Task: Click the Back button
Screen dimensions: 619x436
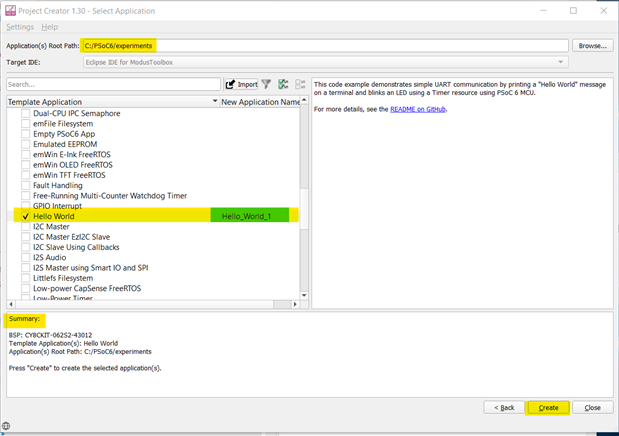Action: pyautogui.click(x=504, y=408)
